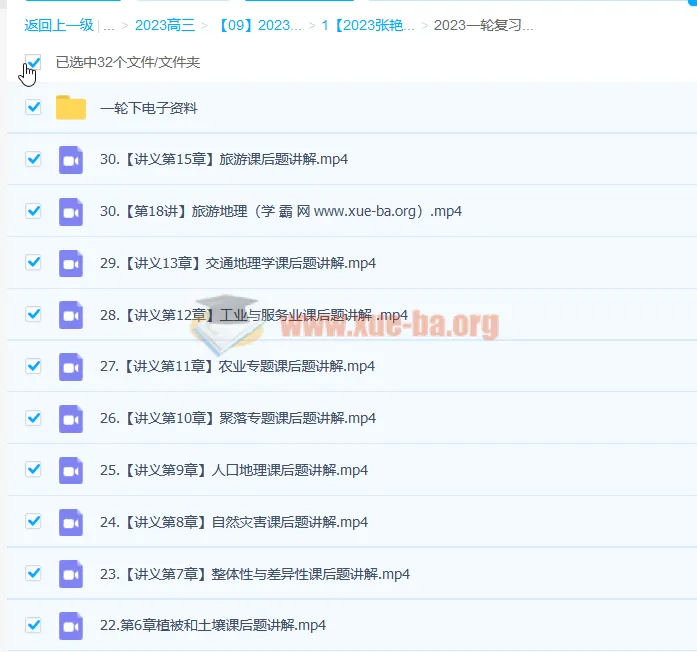This screenshot has height=652, width=697.
Task: Click video icon for 25.【讲义第9章】人口地理 file
Action: click(x=71, y=469)
